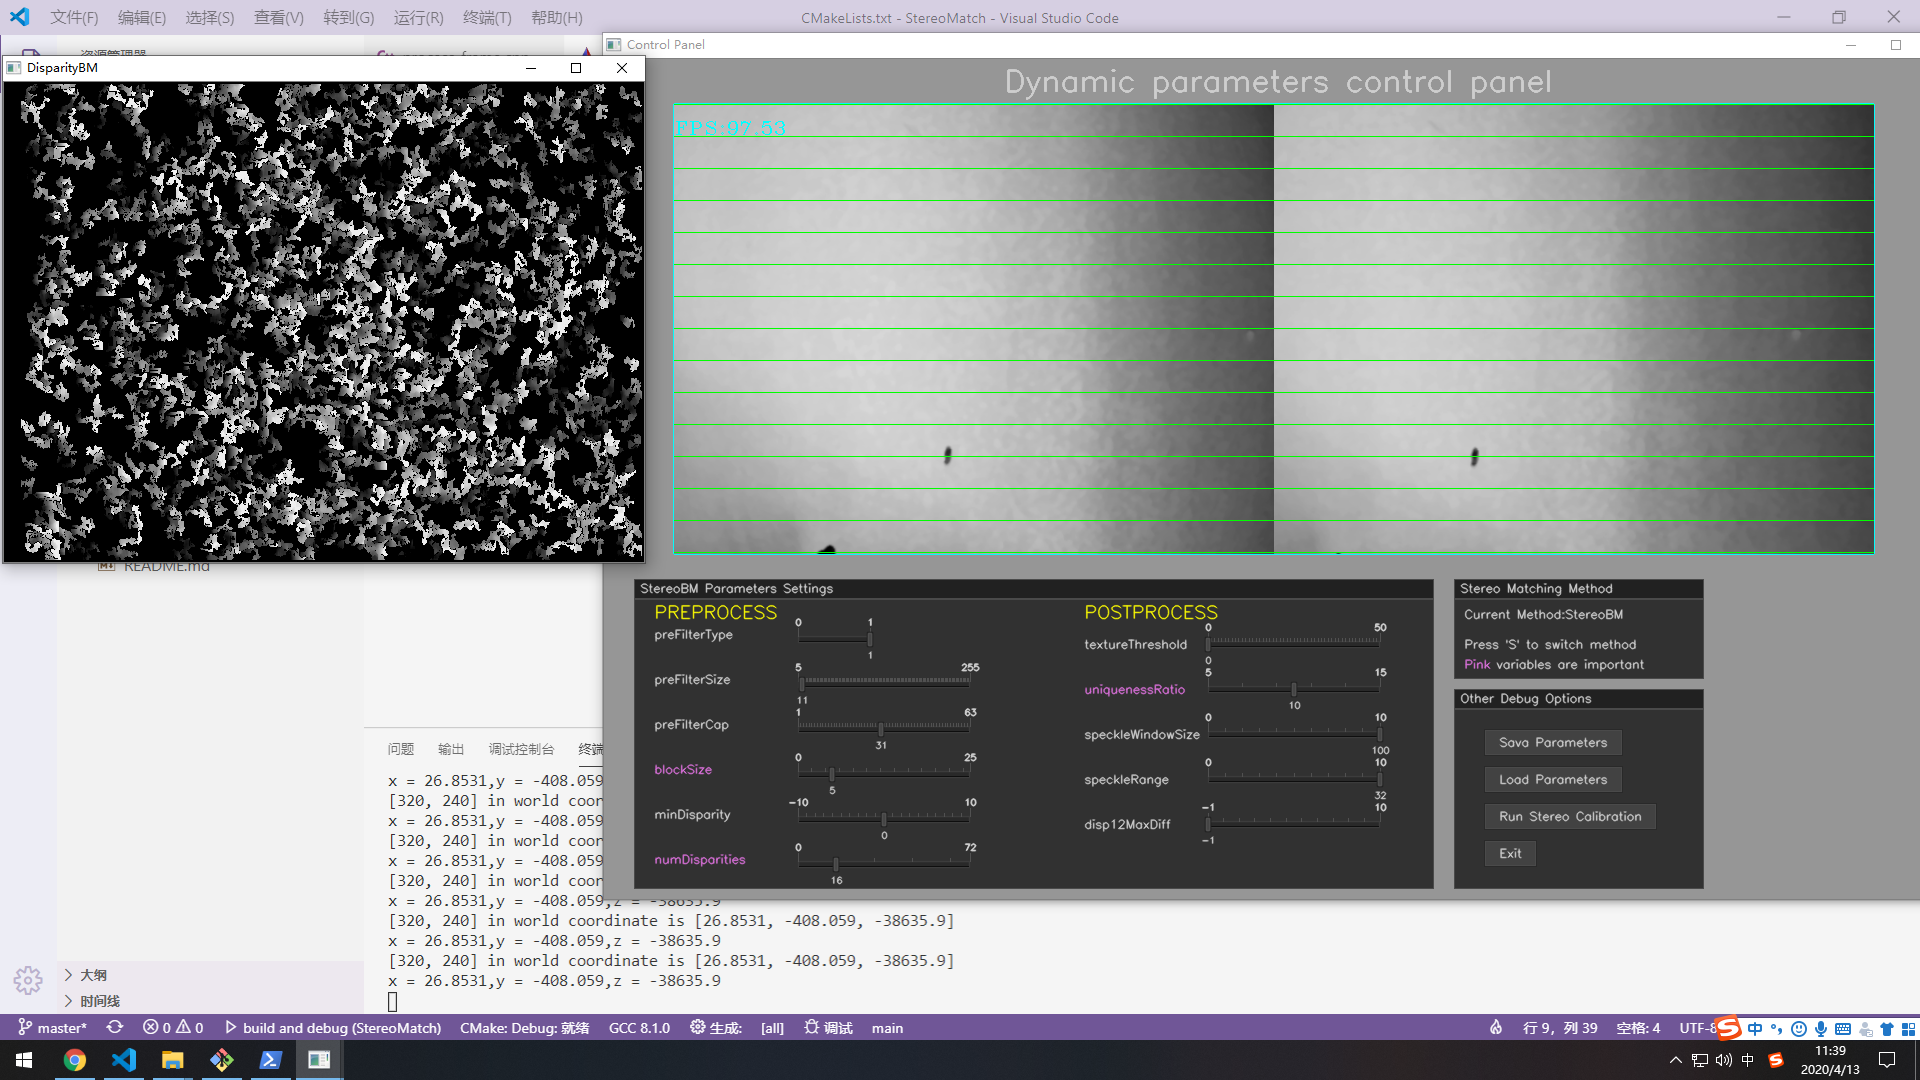The image size is (1920, 1080).
Task: Open PowerShell from the taskbar
Action: click(x=270, y=1060)
